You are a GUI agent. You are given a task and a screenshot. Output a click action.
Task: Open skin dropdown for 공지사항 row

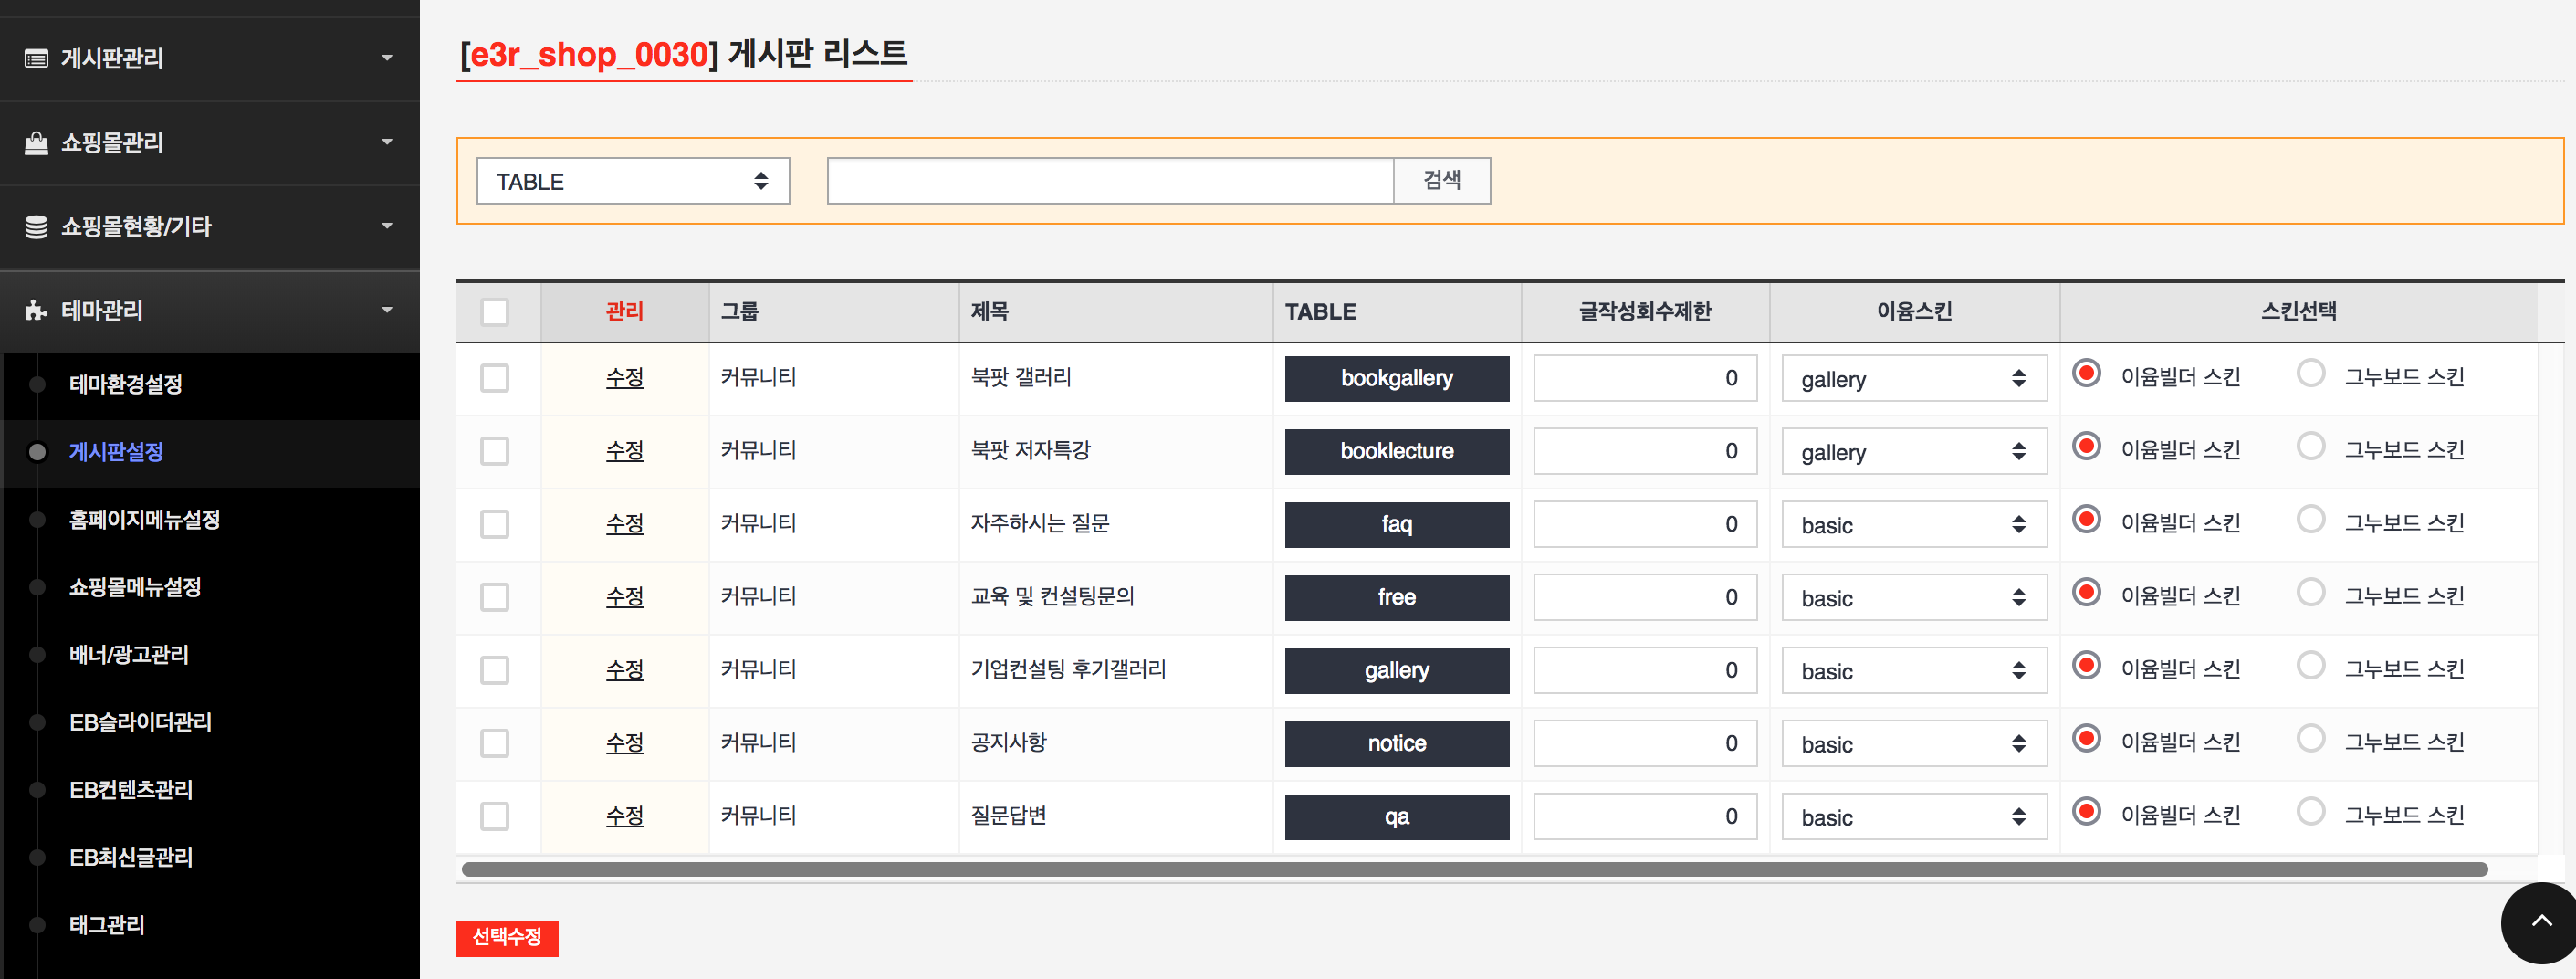[1914, 744]
